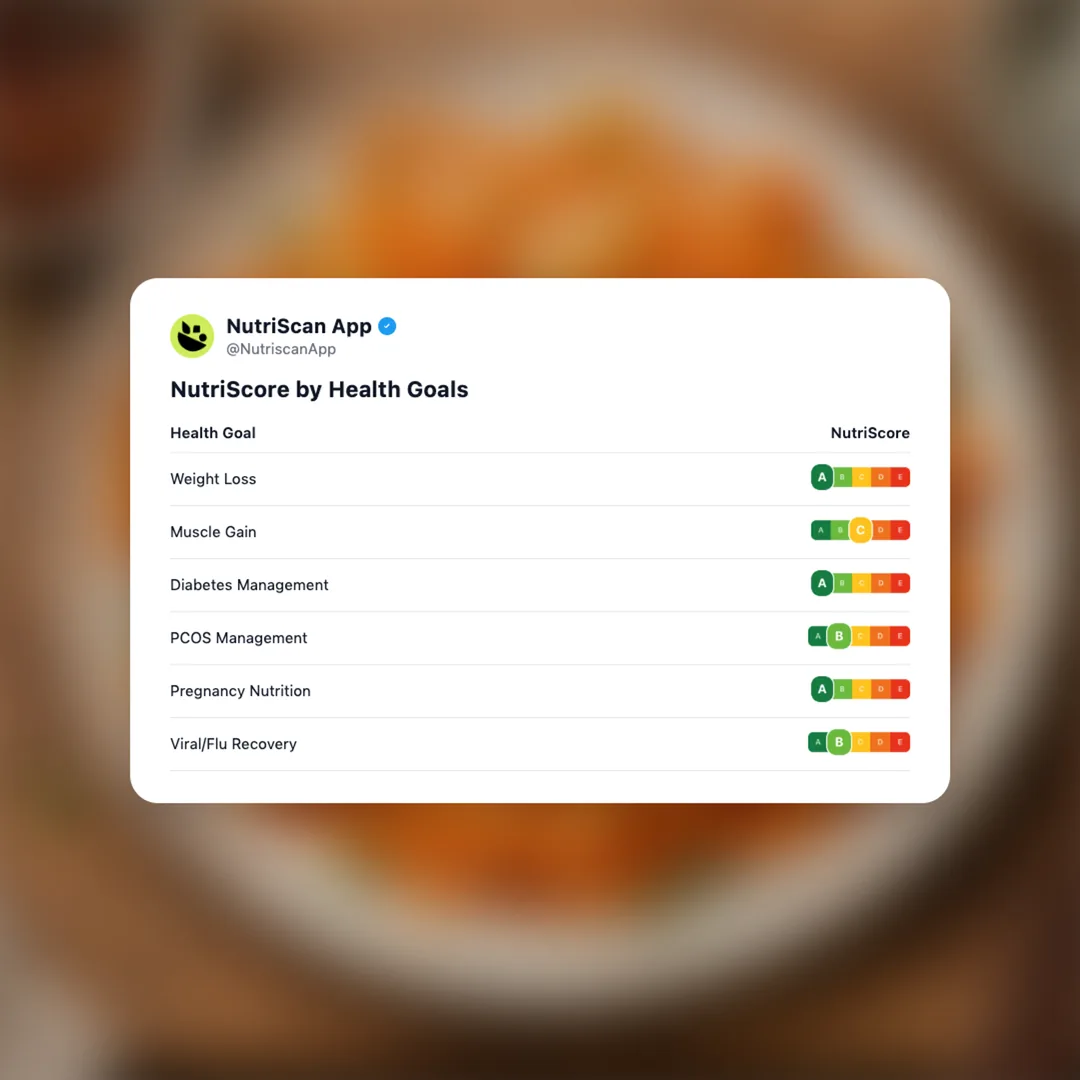Open the NutriScan App profile name
Screen dimensions: 1080x1080
click(x=299, y=326)
